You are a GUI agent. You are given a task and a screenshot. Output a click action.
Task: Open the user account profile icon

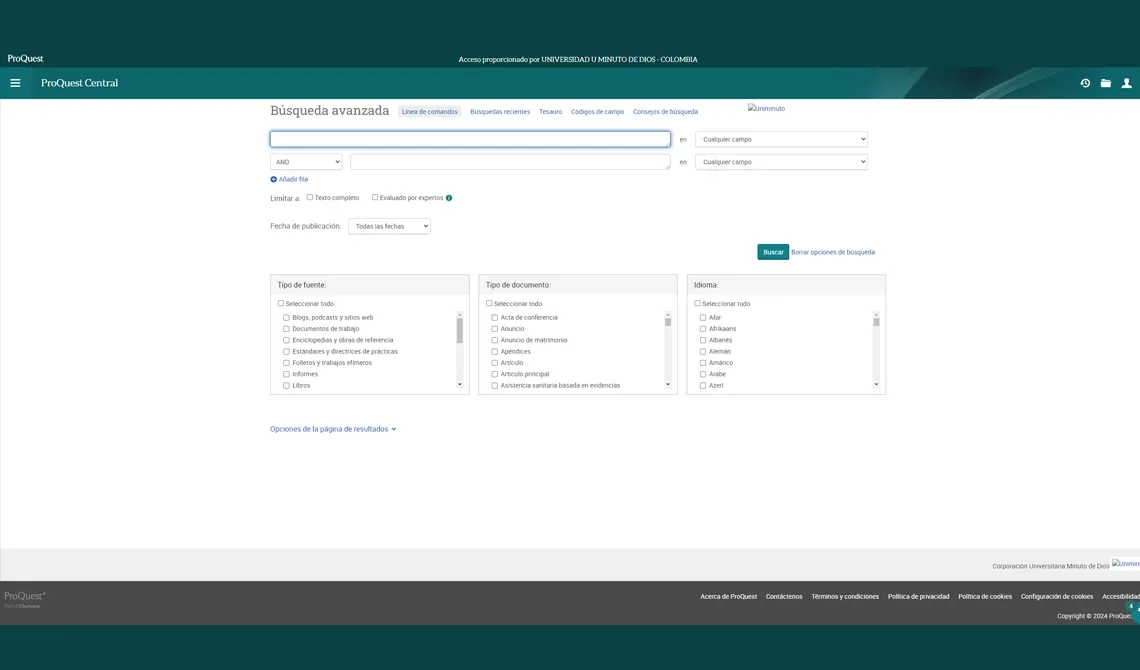1126,83
